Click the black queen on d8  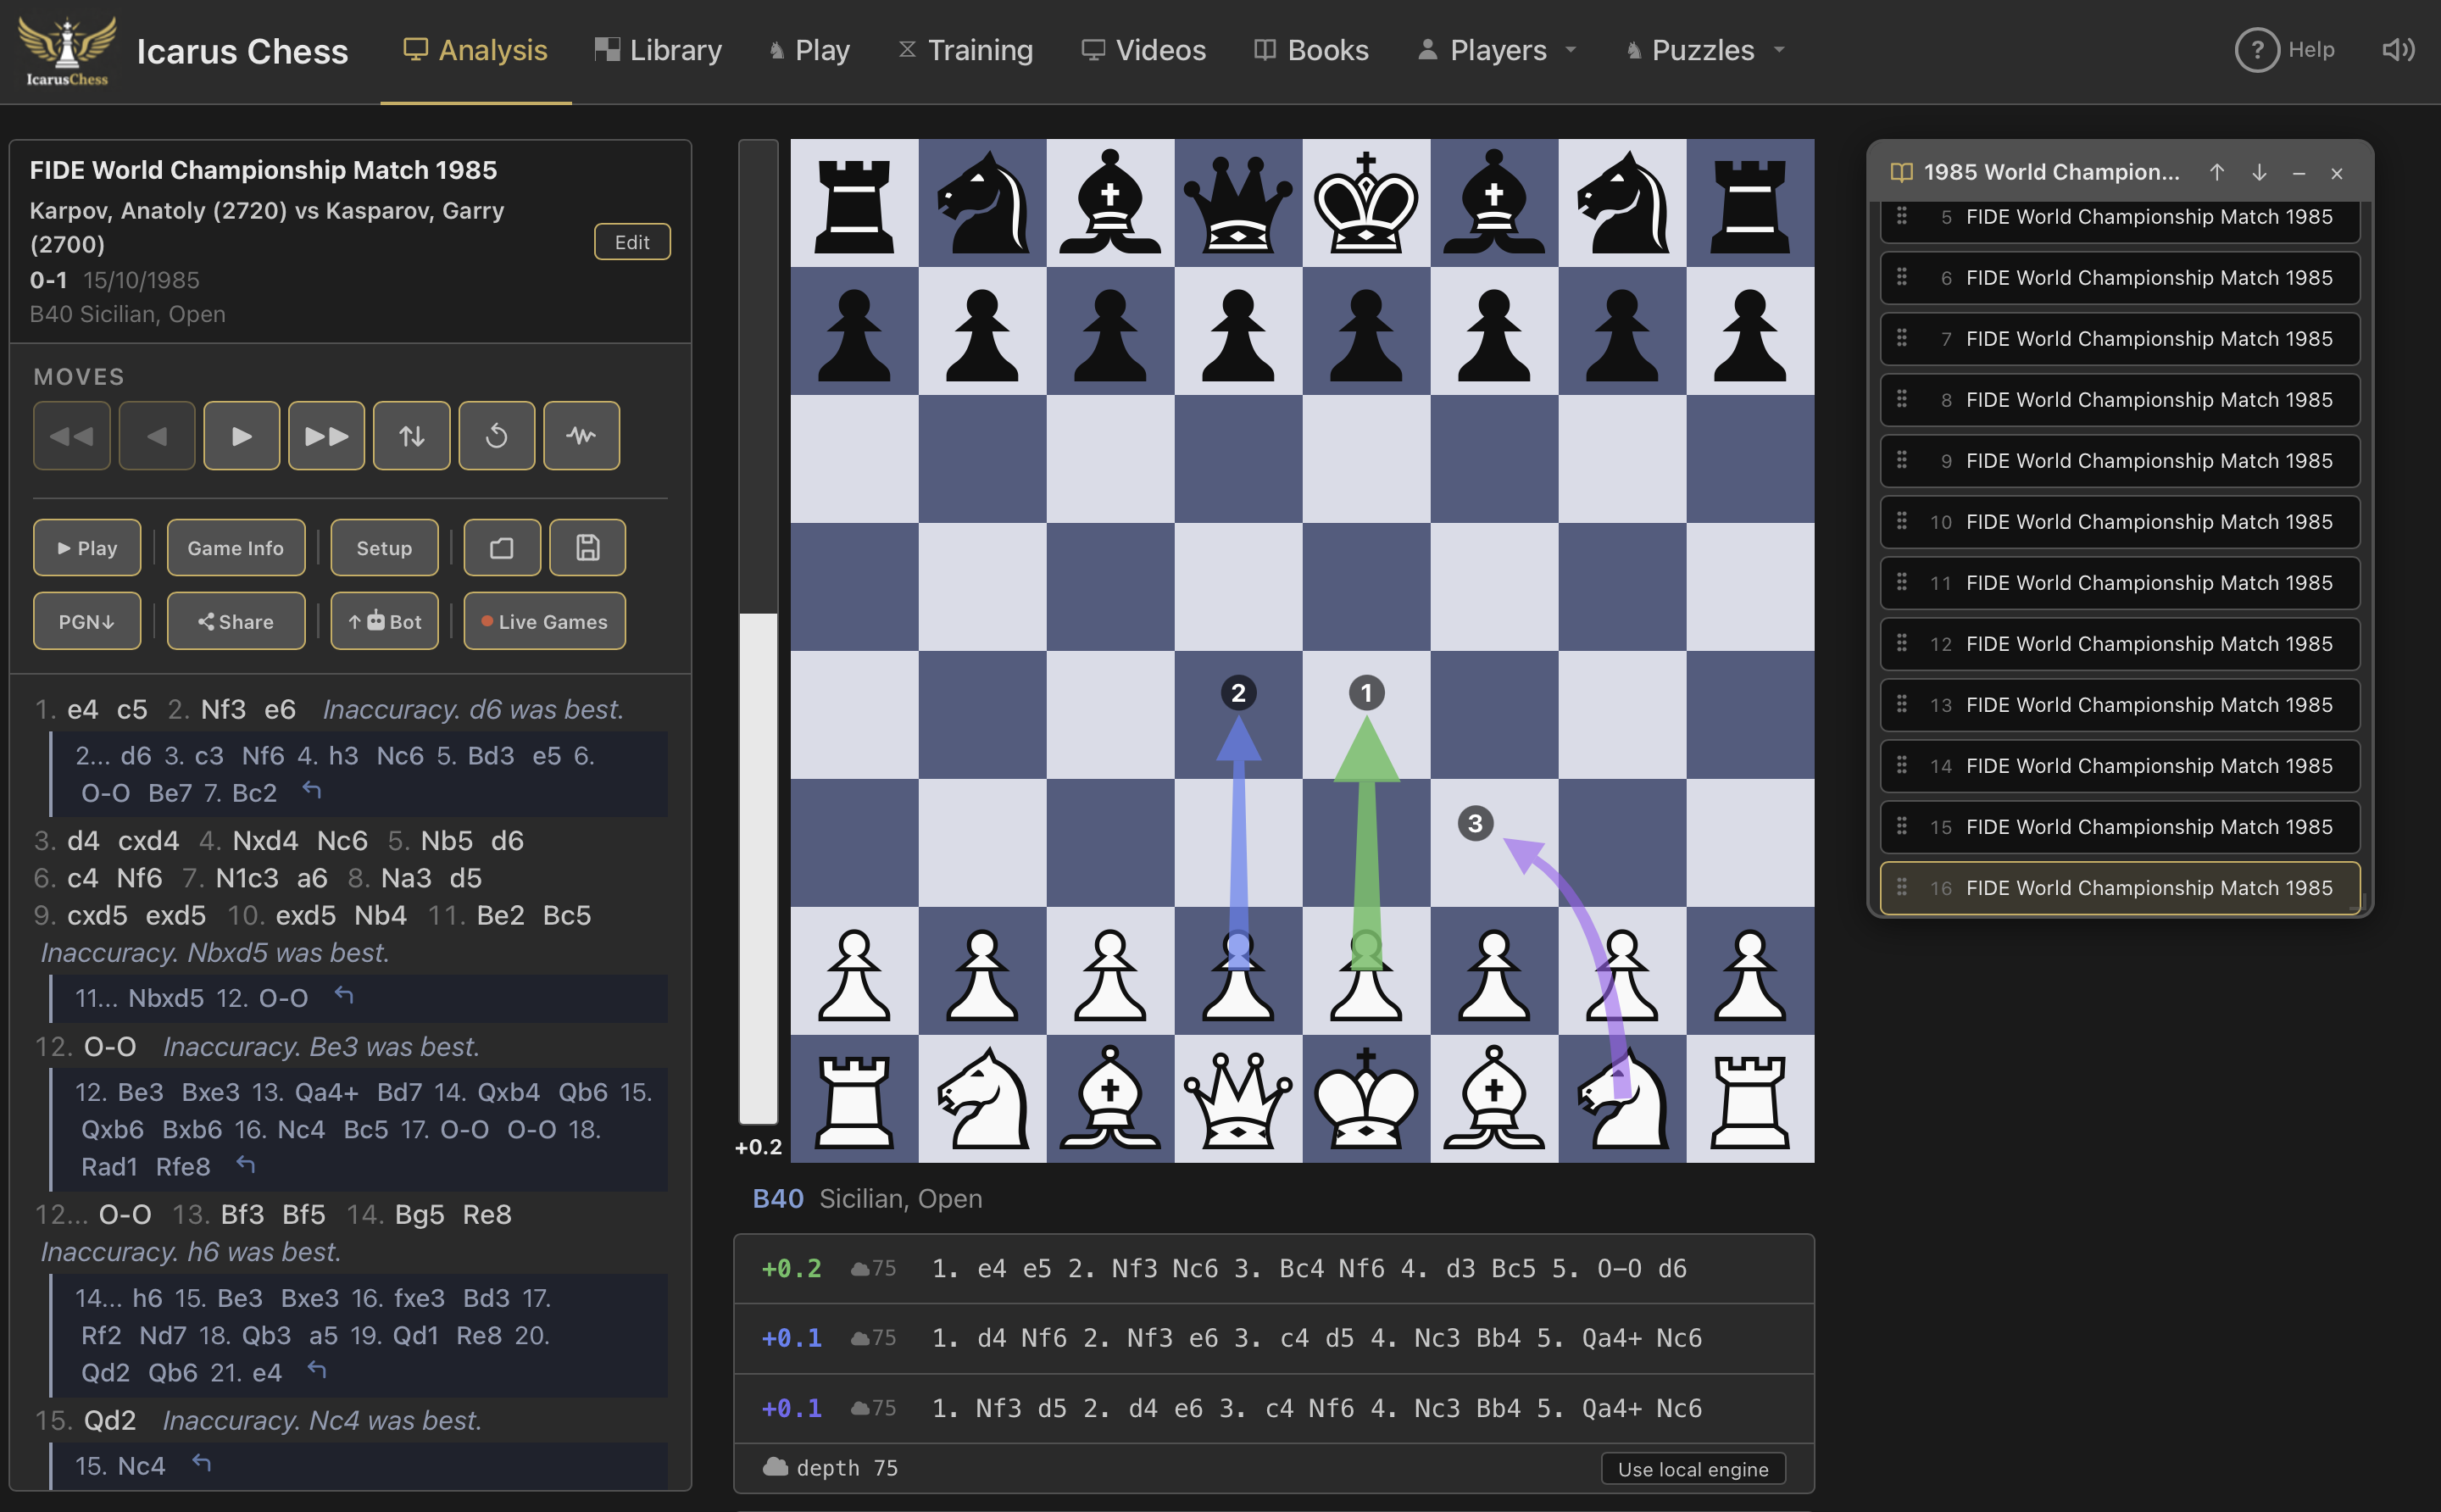coord(1238,203)
